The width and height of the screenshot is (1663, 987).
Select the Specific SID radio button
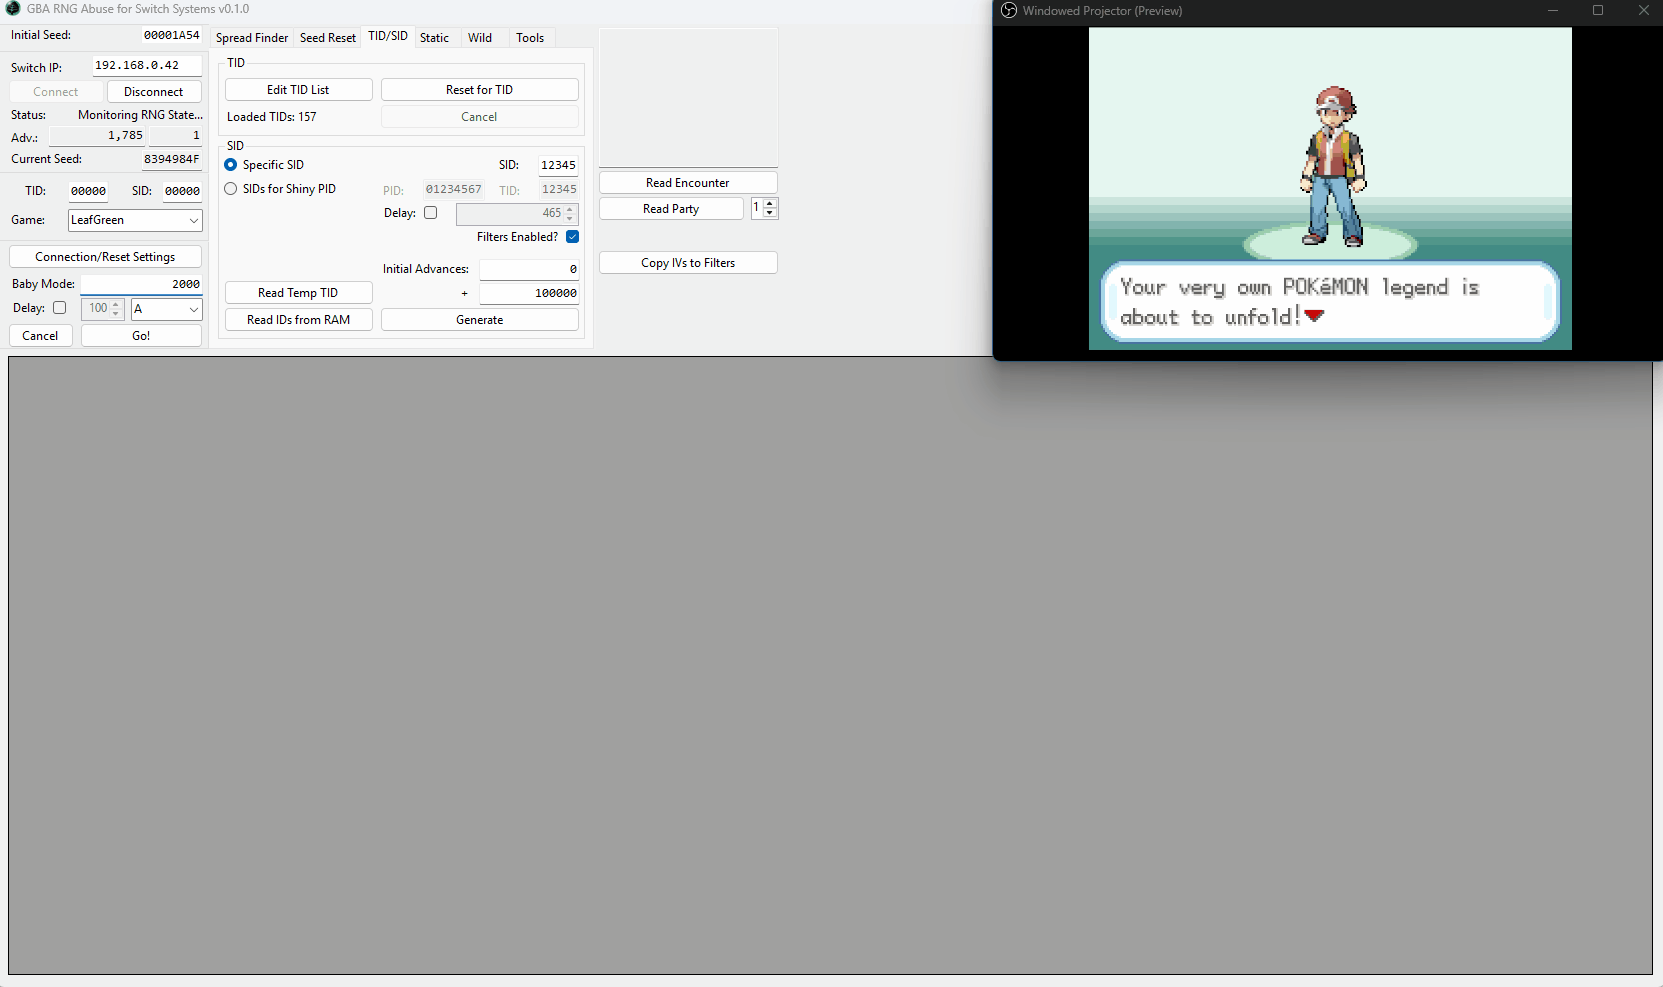[231, 165]
